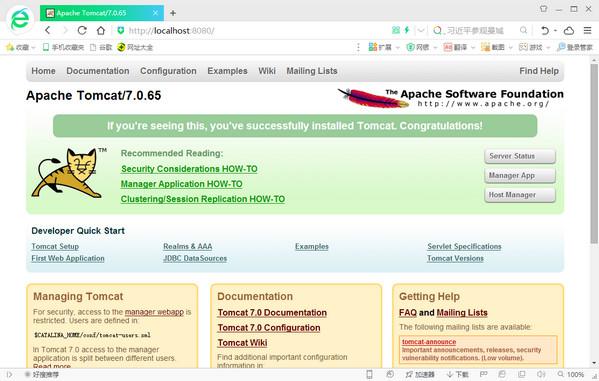This screenshot has height=381, width=599.
Task: Open the 下载 downloads in status bar
Action: pos(457,375)
